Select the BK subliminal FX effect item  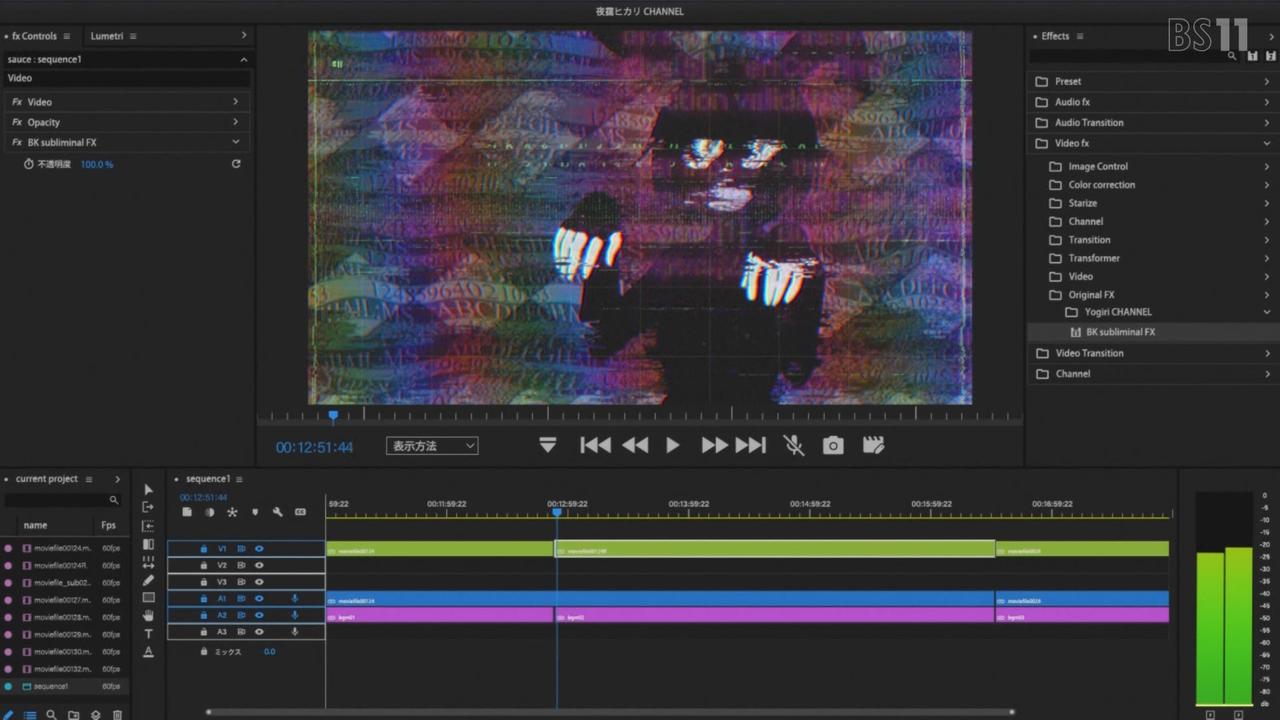(1120, 332)
